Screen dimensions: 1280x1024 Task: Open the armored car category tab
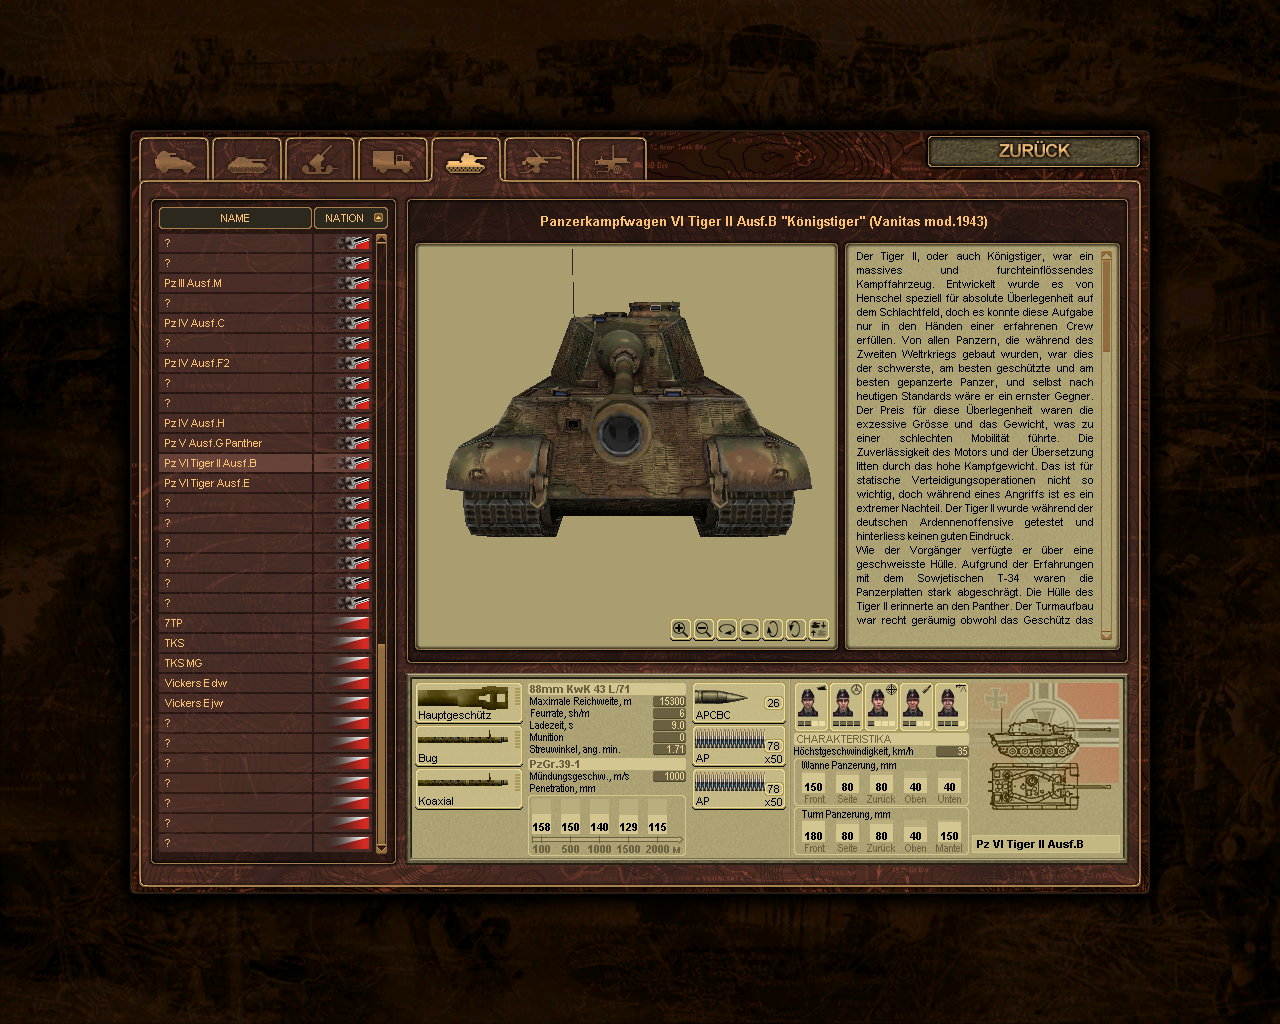174,160
